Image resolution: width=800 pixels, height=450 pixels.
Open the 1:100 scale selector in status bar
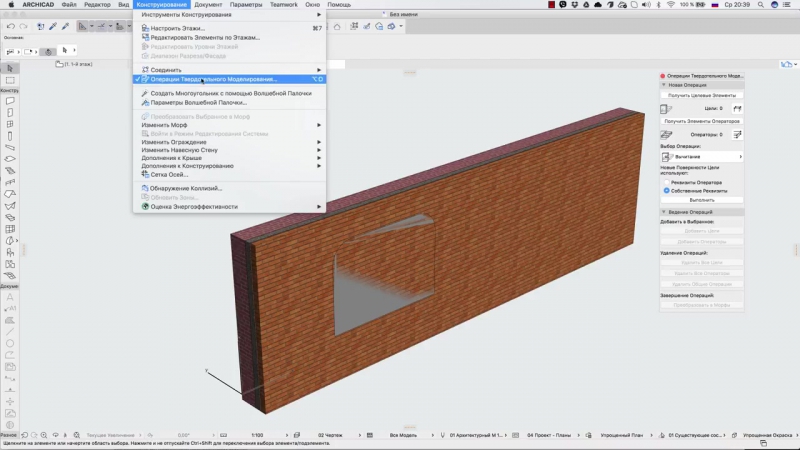click(257, 436)
